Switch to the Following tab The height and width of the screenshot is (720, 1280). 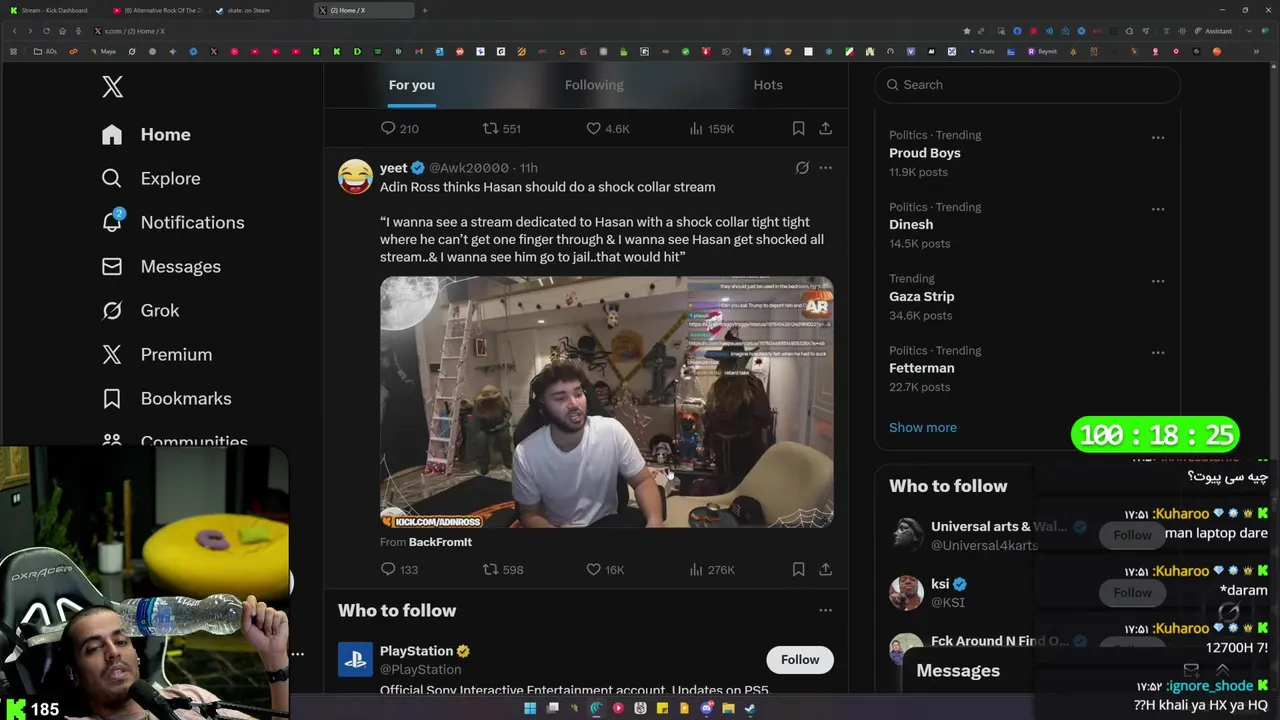[594, 85]
